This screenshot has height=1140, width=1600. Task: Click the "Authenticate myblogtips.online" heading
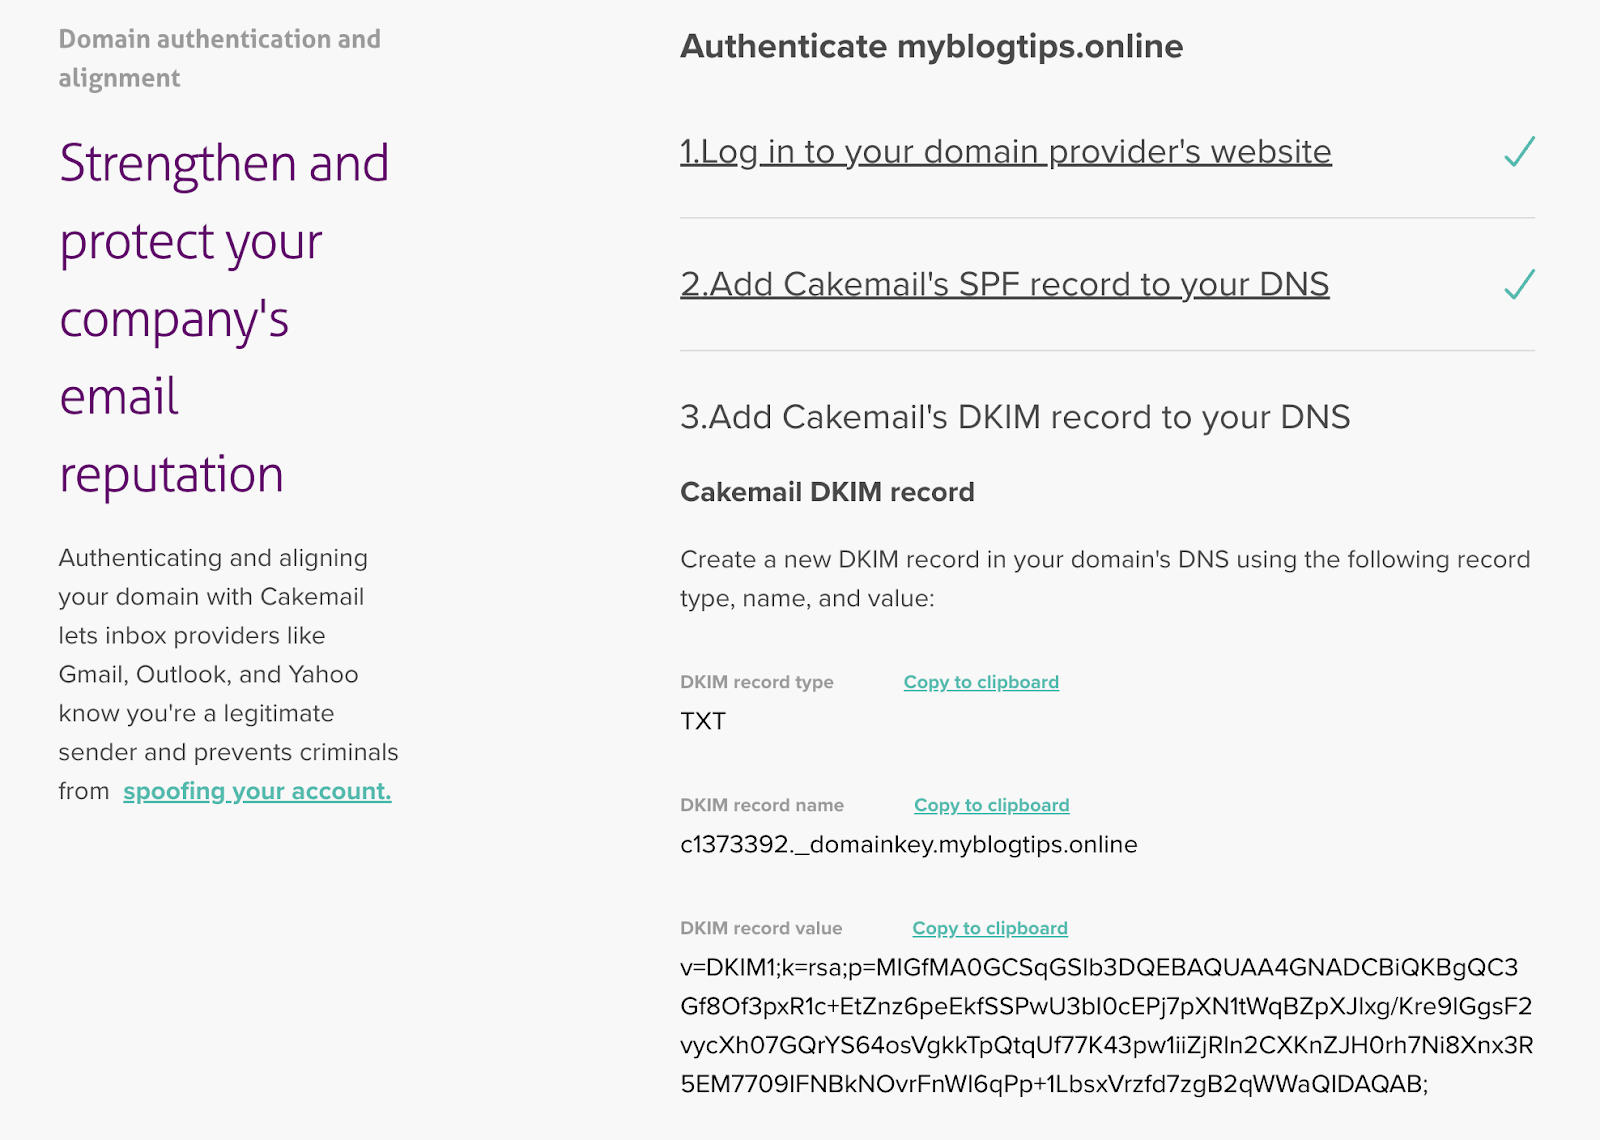931,46
